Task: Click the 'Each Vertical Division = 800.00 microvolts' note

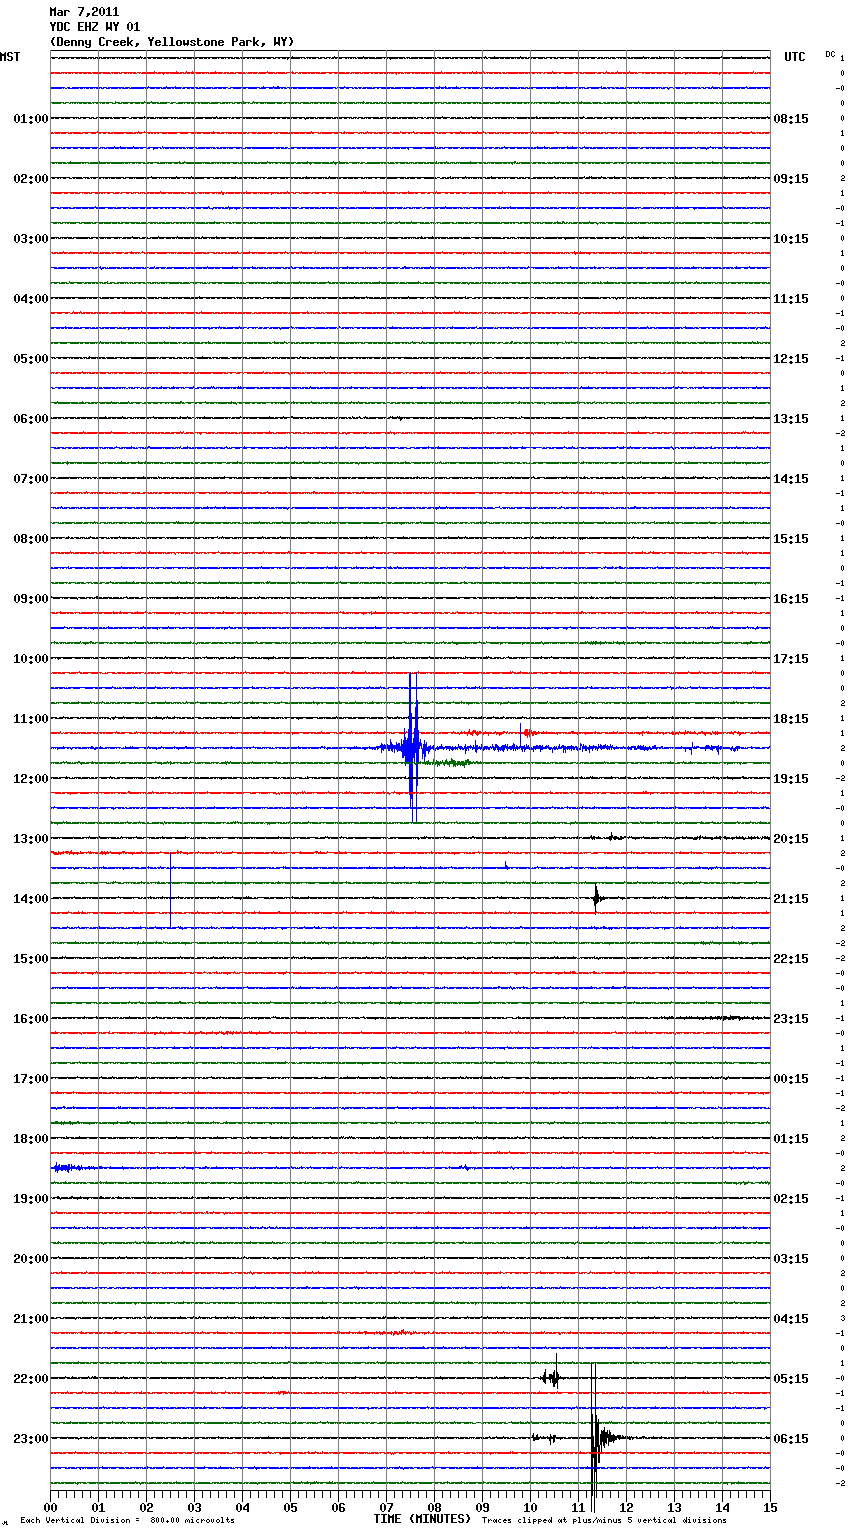Action: point(127,1521)
